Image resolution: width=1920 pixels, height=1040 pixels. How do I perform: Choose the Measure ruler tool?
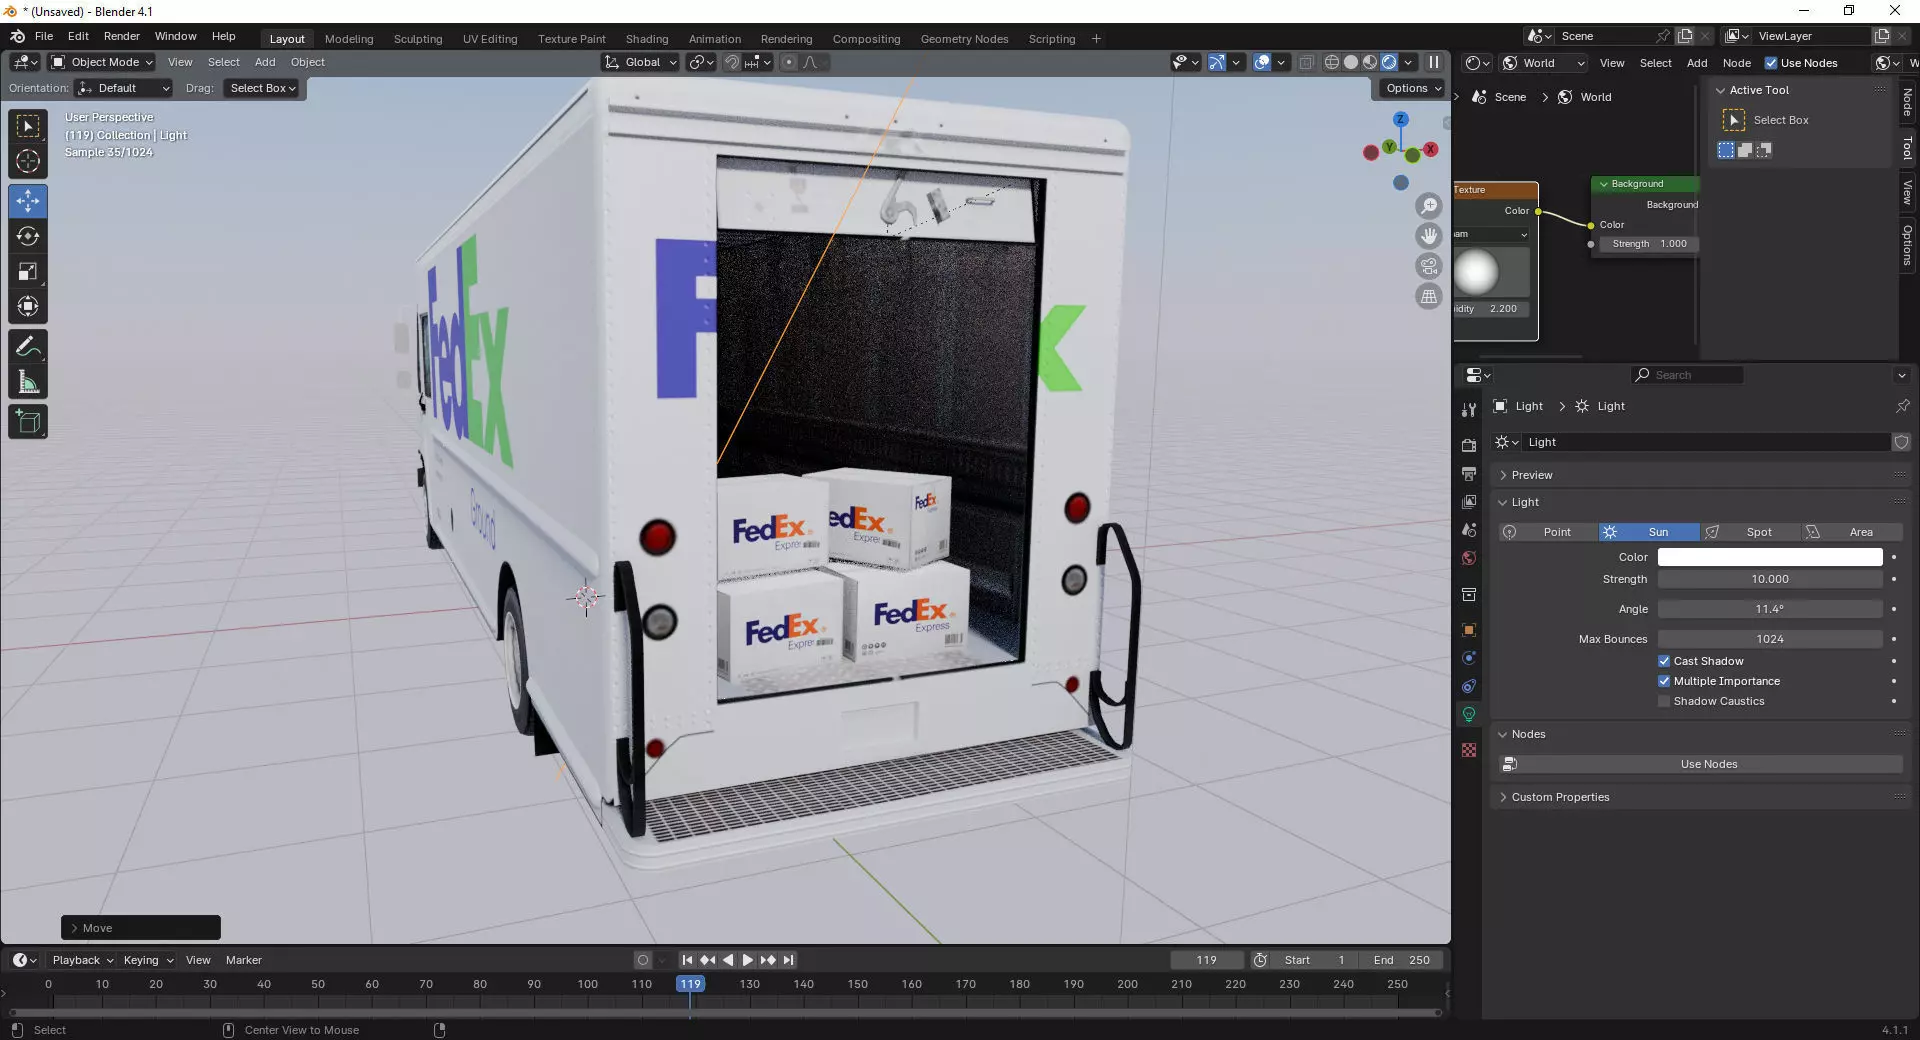28,382
